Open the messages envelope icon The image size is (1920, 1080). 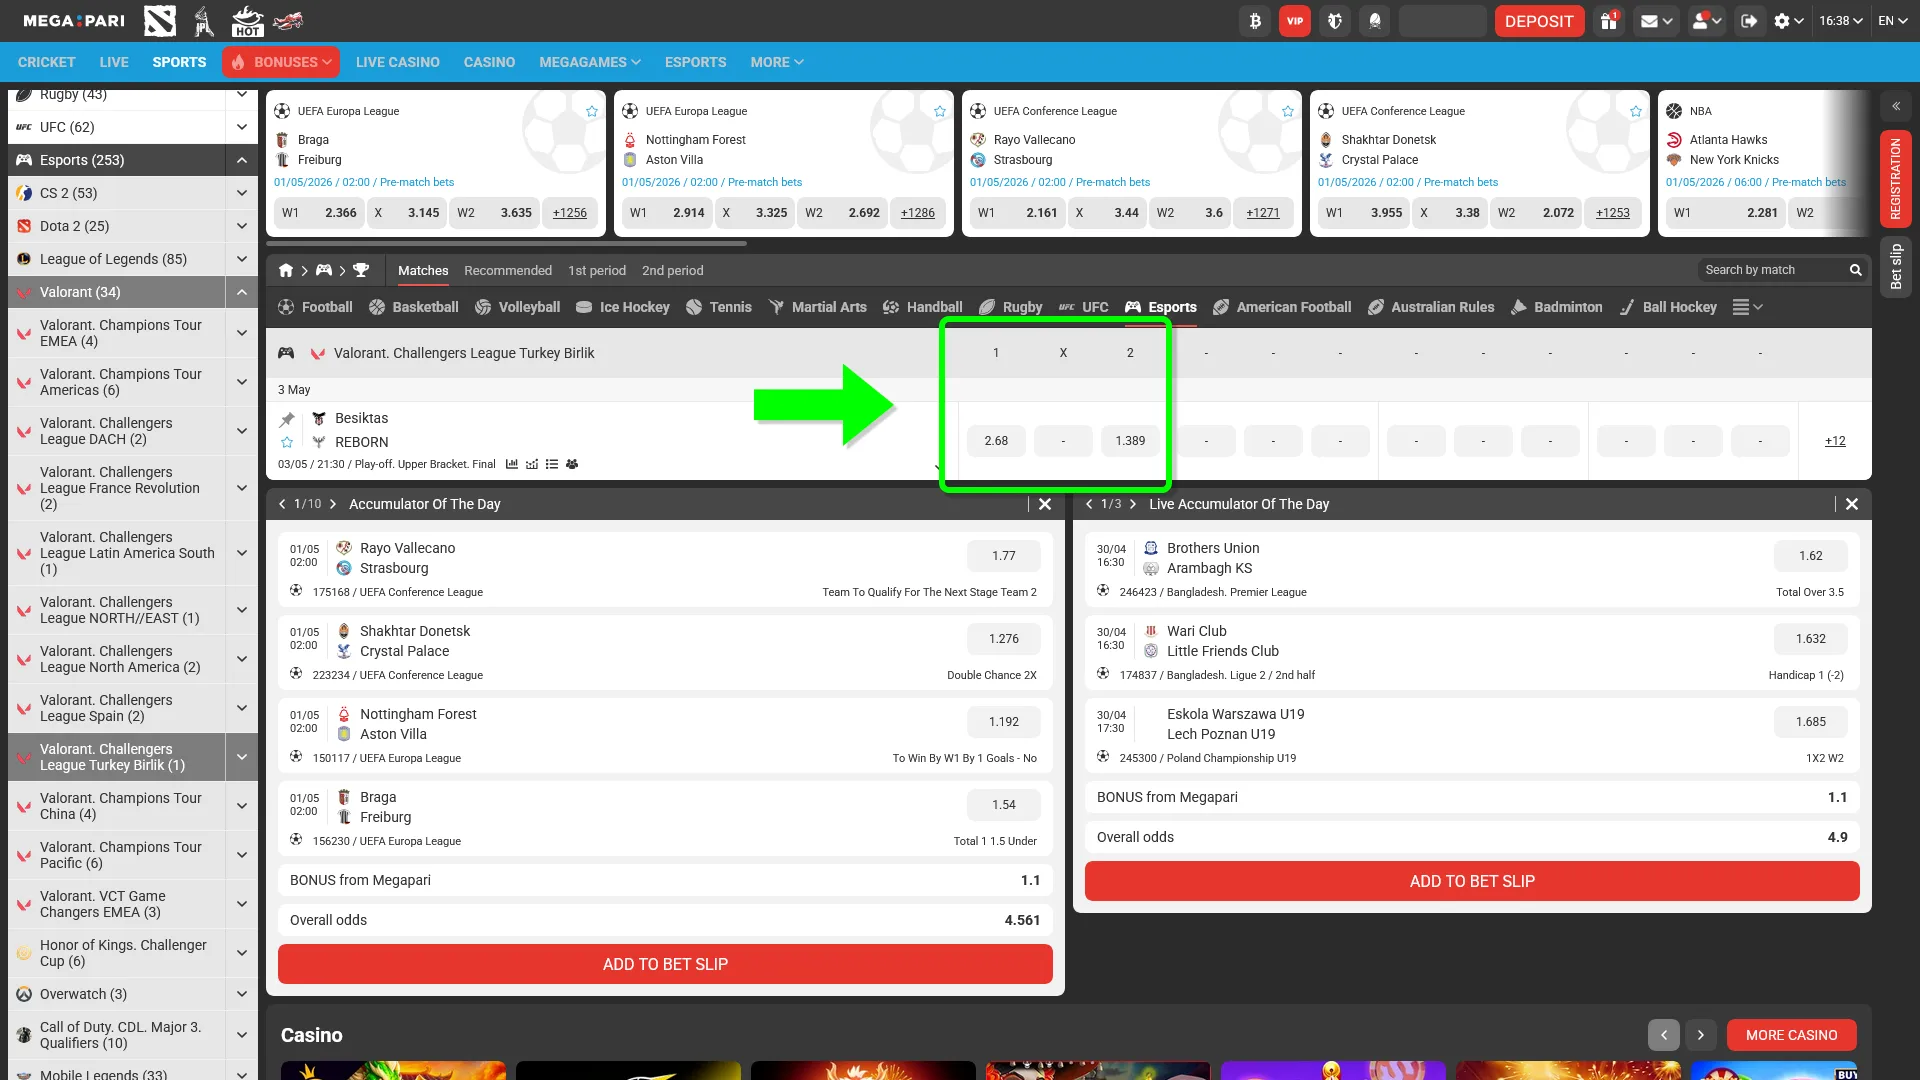(x=1657, y=21)
